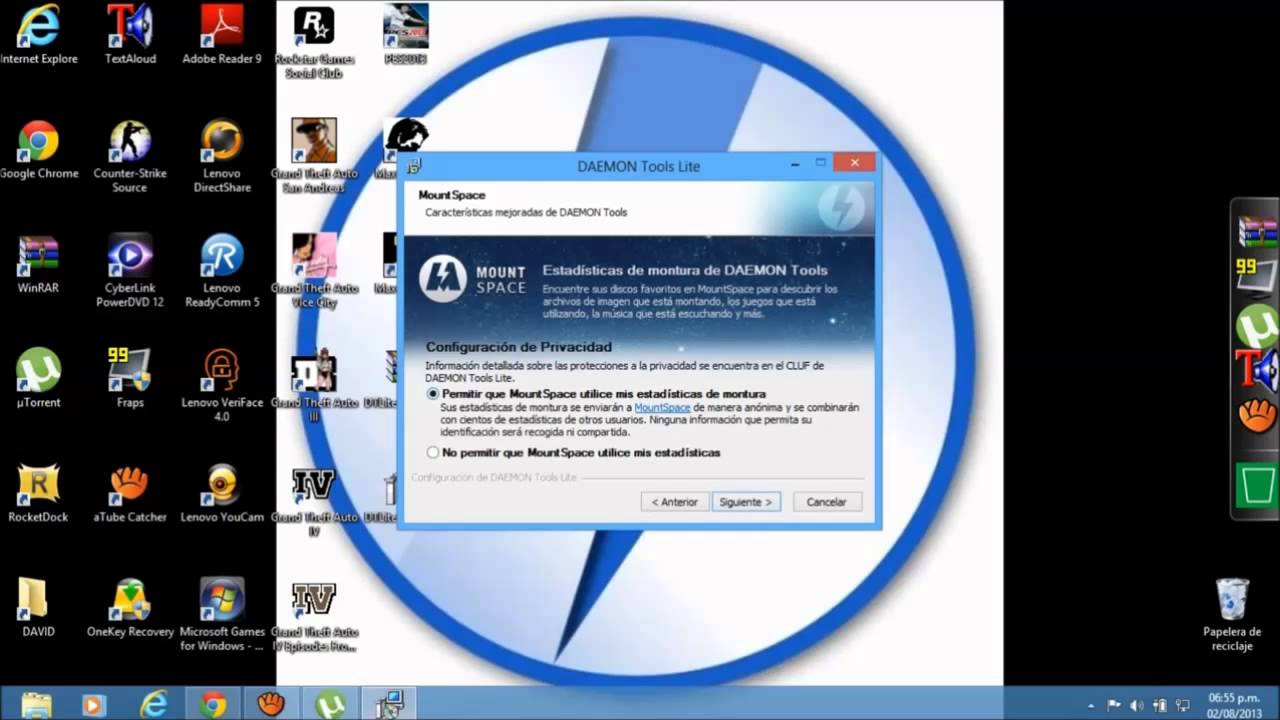Viewport: 1280px width, 720px height.
Task: Continue with the Siguiente button
Action: coord(746,502)
